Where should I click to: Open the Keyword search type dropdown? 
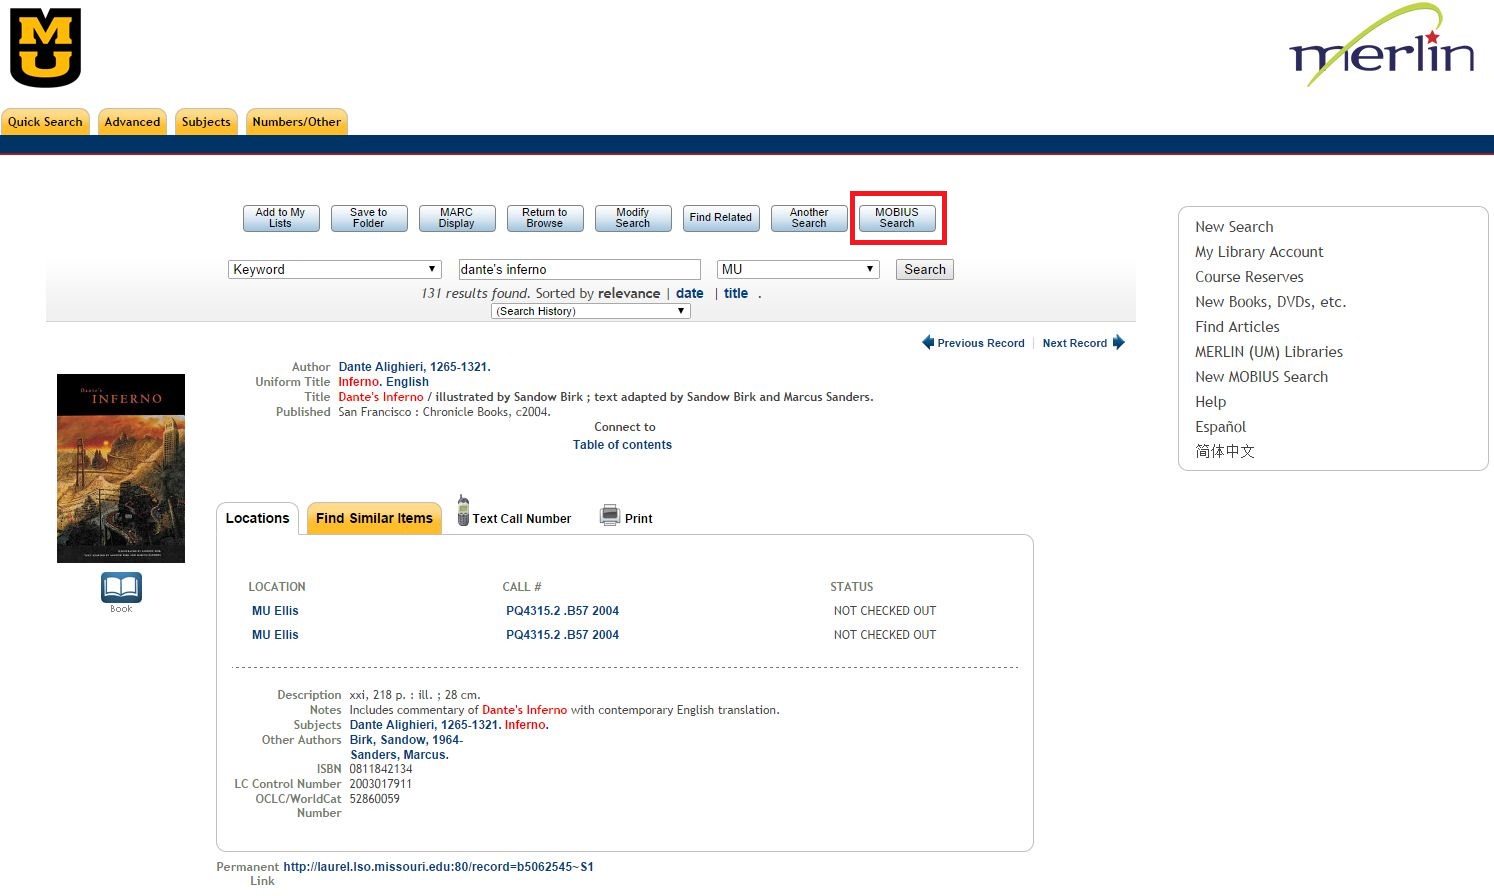(335, 269)
